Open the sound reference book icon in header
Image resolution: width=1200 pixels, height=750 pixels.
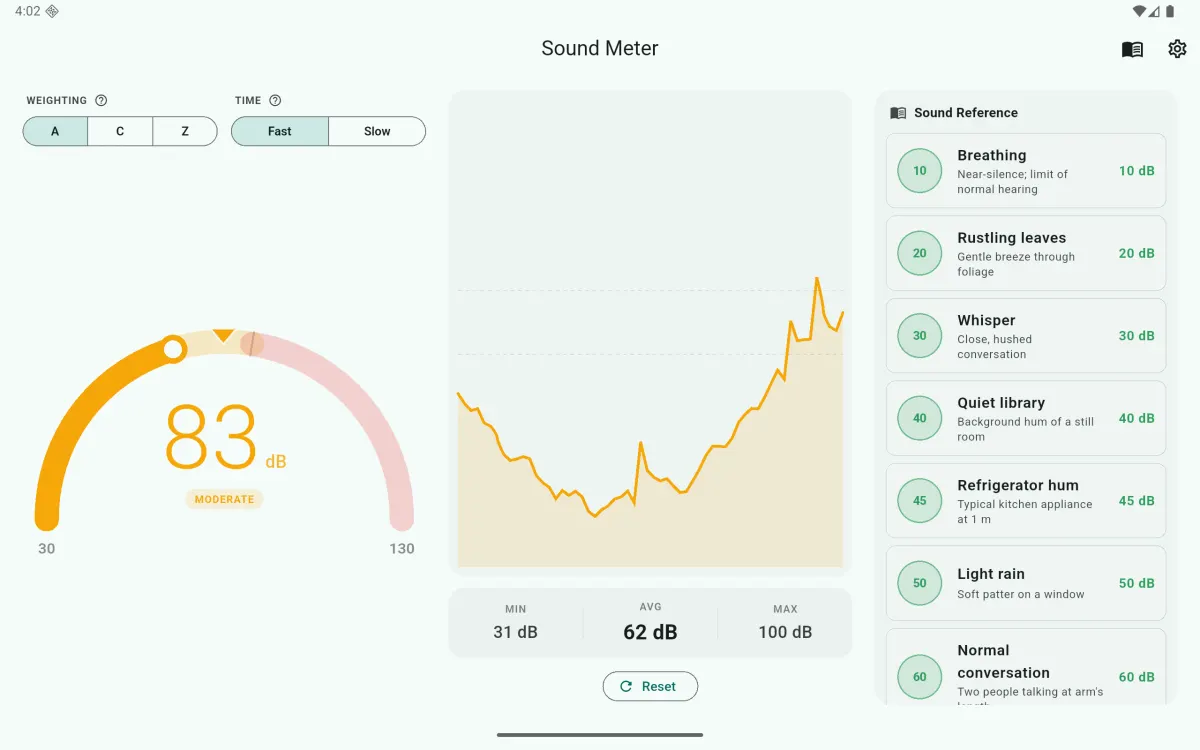tap(1132, 49)
